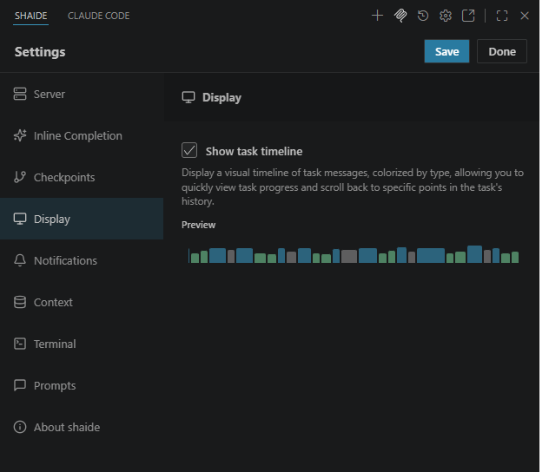Switch to the CLAUDE CODE tab
The width and height of the screenshot is (540, 472).
pos(98,16)
